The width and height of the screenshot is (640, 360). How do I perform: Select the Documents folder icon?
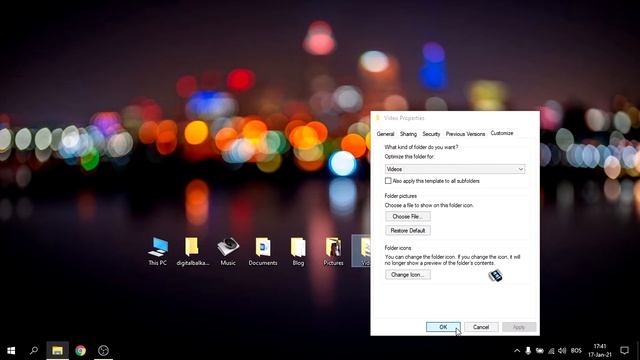click(x=263, y=251)
